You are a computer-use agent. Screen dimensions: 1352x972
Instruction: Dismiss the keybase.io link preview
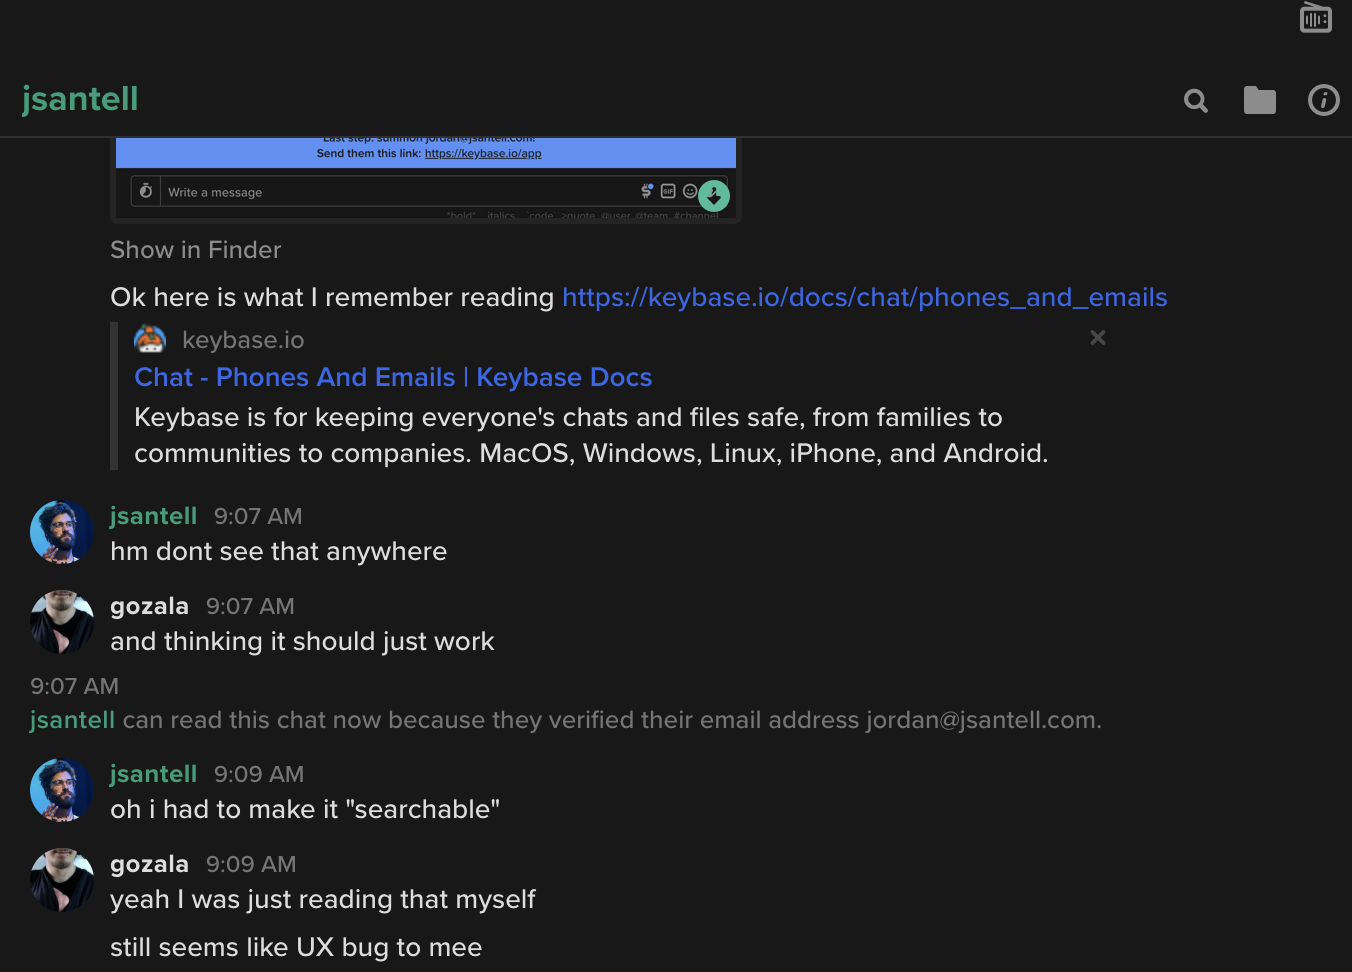click(1098, 338)
